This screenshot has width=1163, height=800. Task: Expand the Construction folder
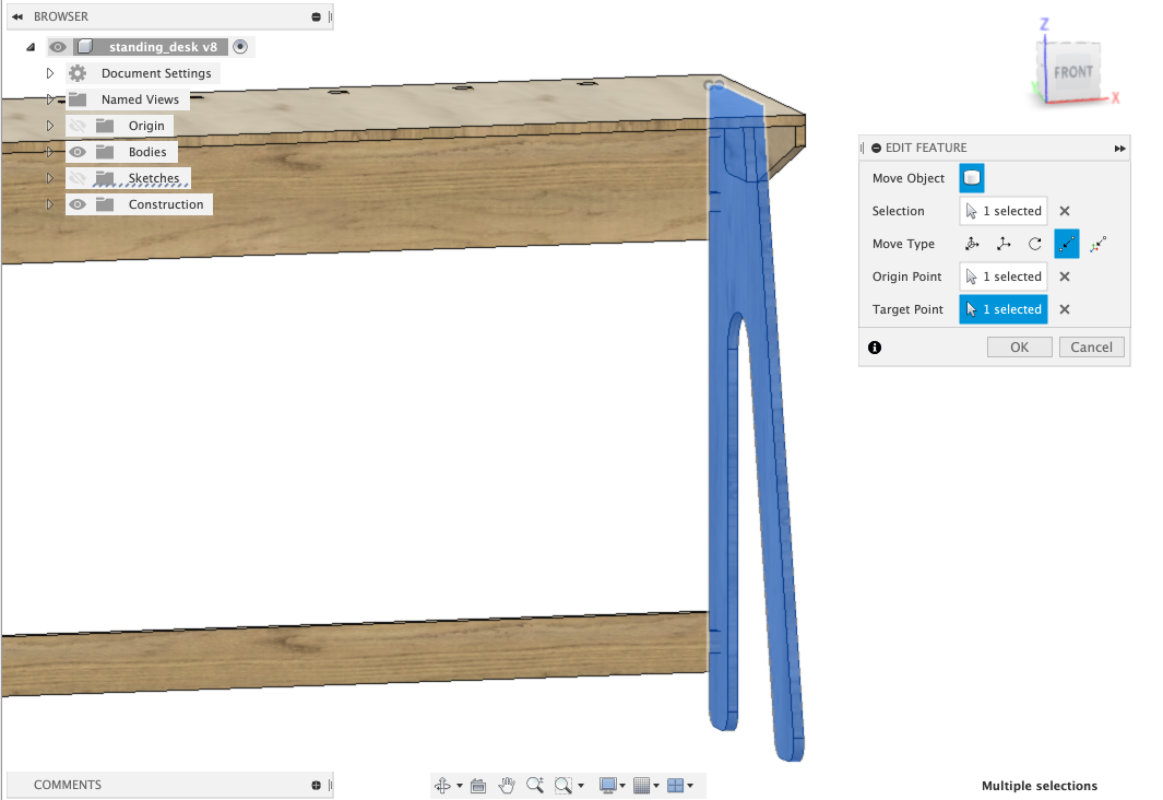50,205
